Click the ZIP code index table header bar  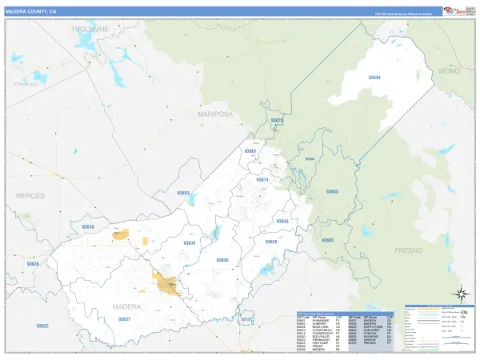345,314
